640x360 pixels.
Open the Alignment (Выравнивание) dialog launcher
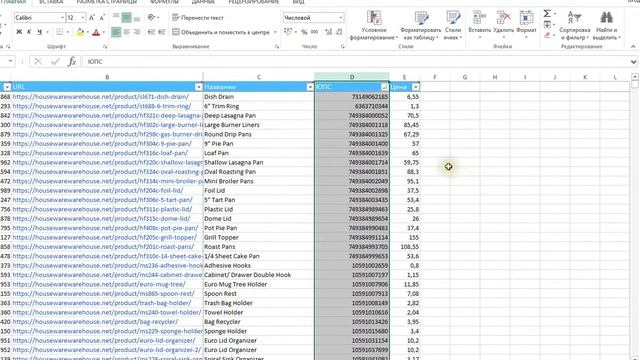coord(277,47)
